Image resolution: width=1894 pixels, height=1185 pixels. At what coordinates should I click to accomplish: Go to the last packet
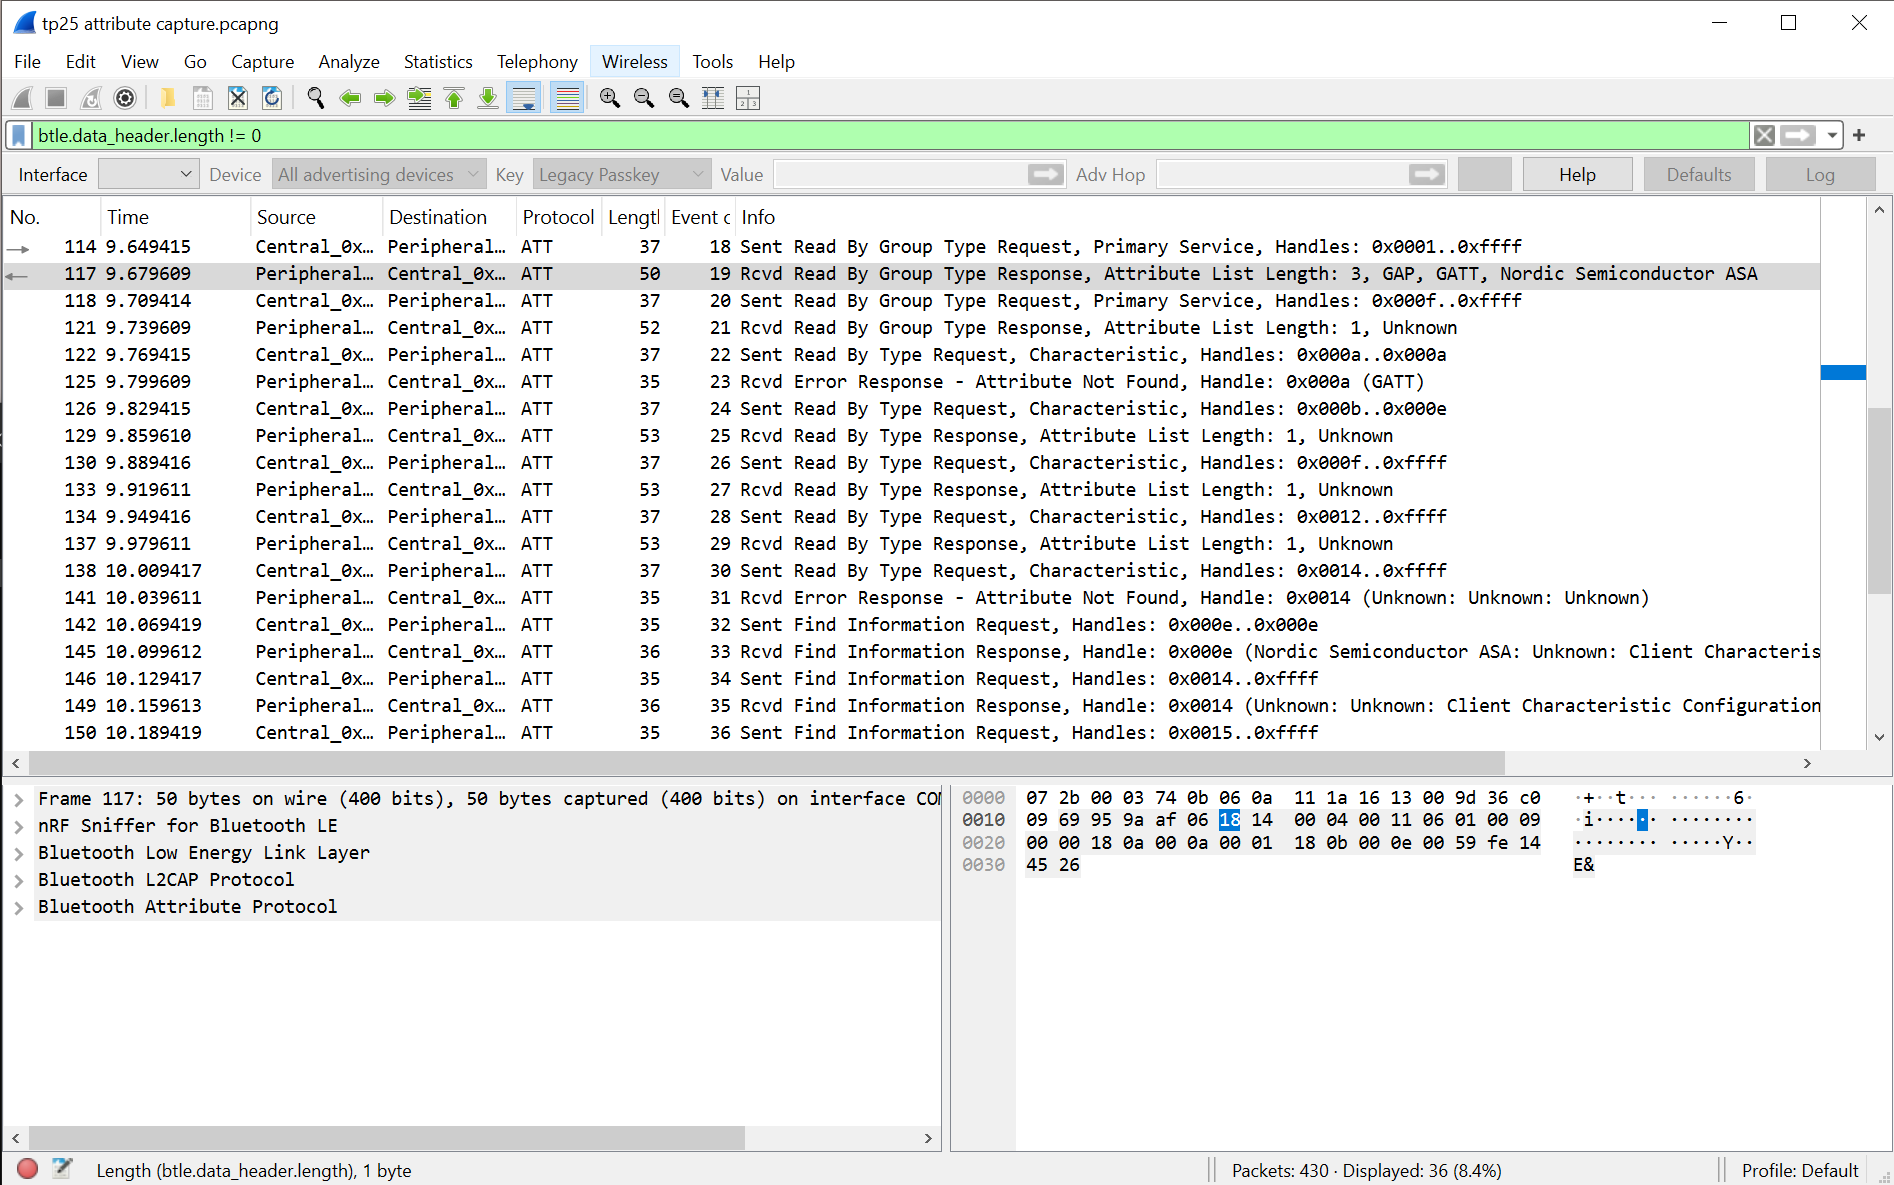point(488,97)
